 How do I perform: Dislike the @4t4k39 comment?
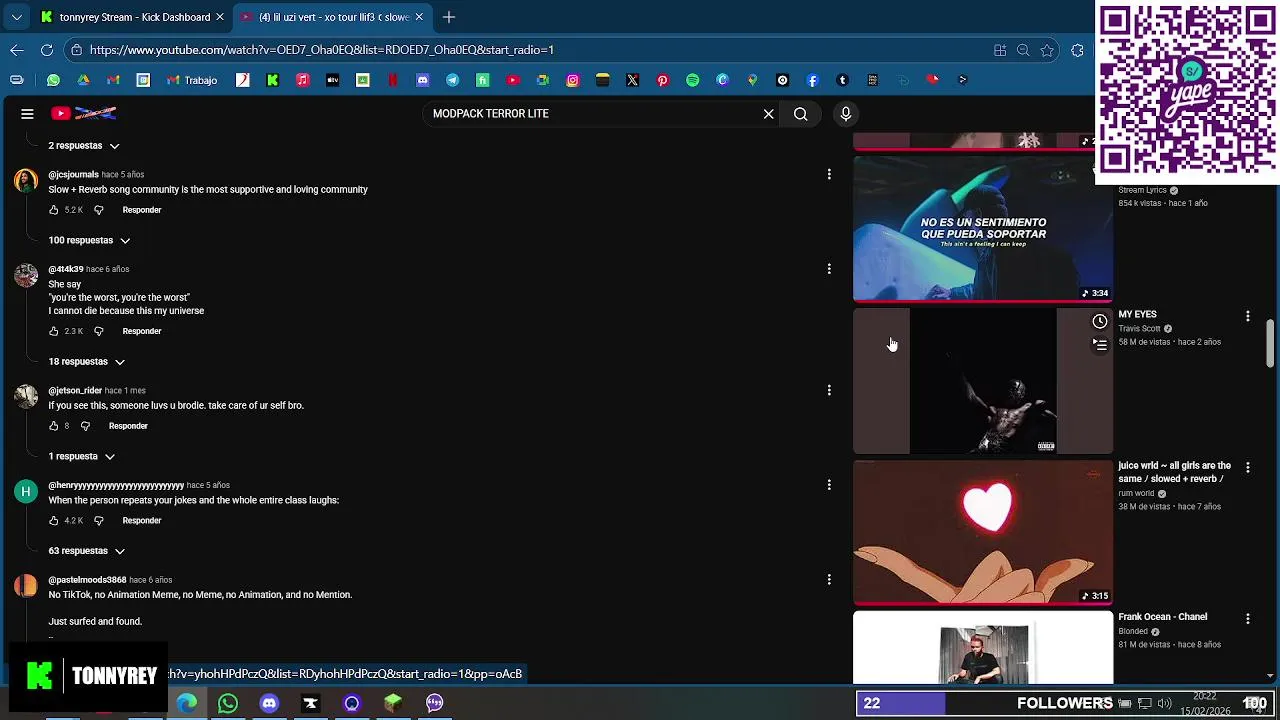point(98,331)
